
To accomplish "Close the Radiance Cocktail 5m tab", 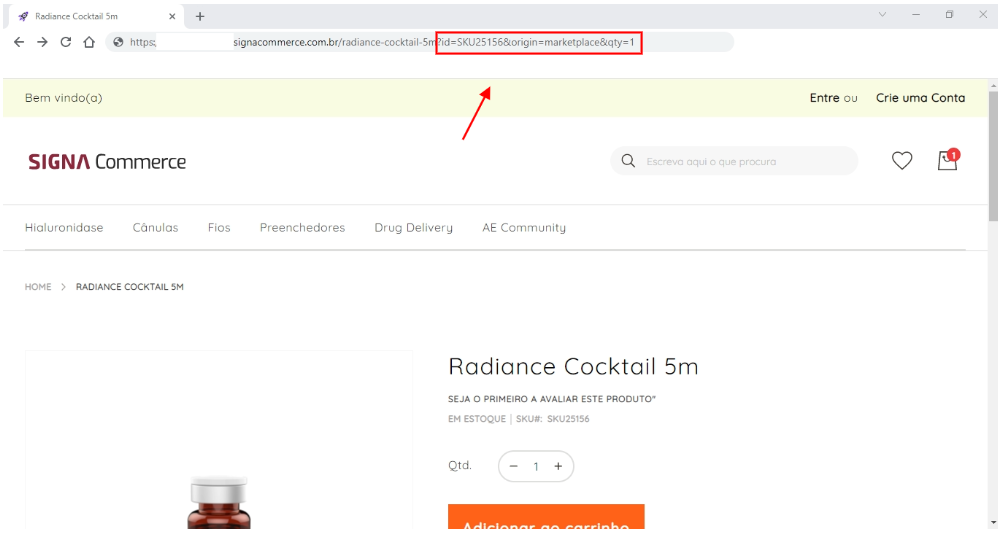I will coord(172,16).
